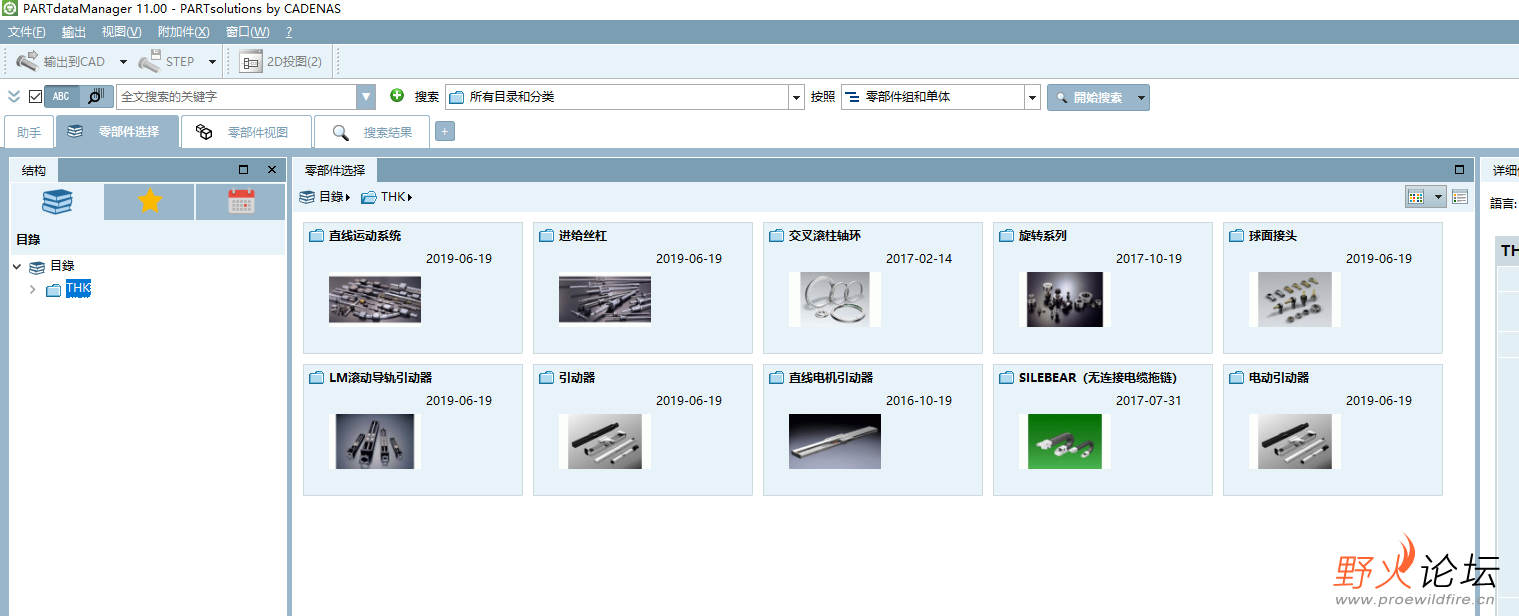Switch to the 搜索结果 tab
The image size is (1519, 616).
coord(372,132)
